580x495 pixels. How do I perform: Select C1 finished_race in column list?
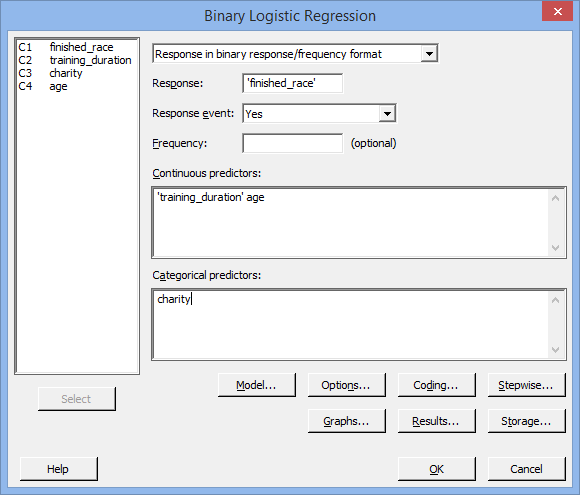tap(77, 47)
